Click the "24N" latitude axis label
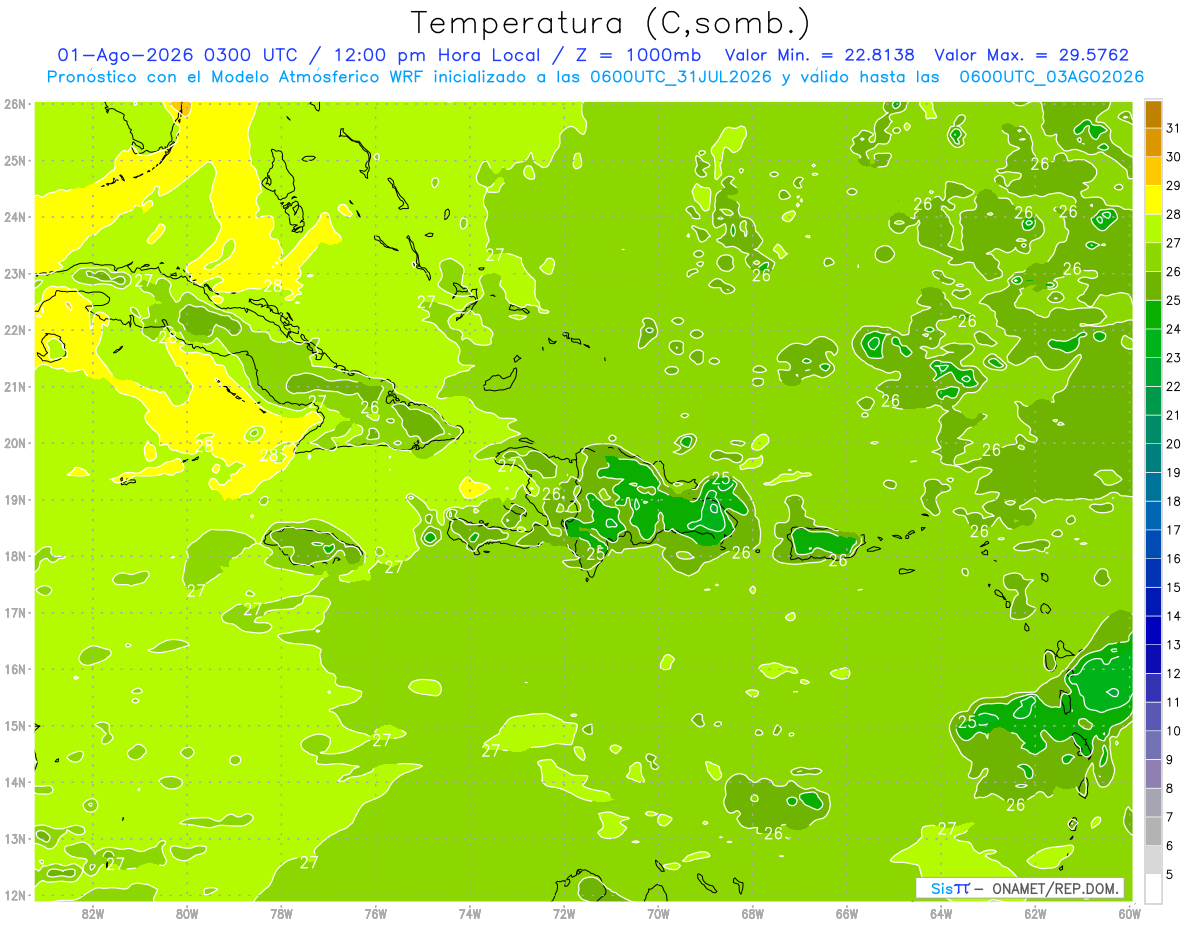This screenshot has height=927, width=1200. tap(15, 217)
